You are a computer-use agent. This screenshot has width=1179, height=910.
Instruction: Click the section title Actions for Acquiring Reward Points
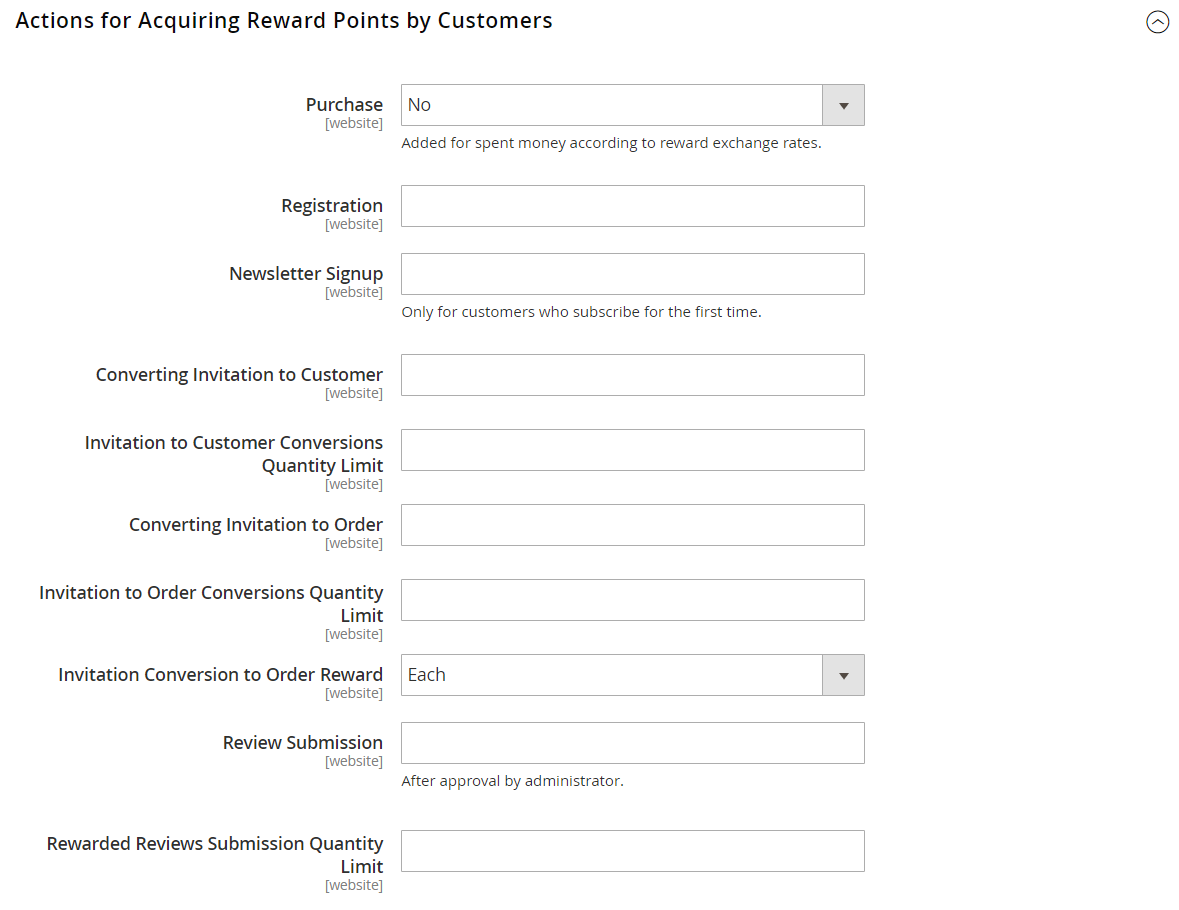click(x=284, y=21)
